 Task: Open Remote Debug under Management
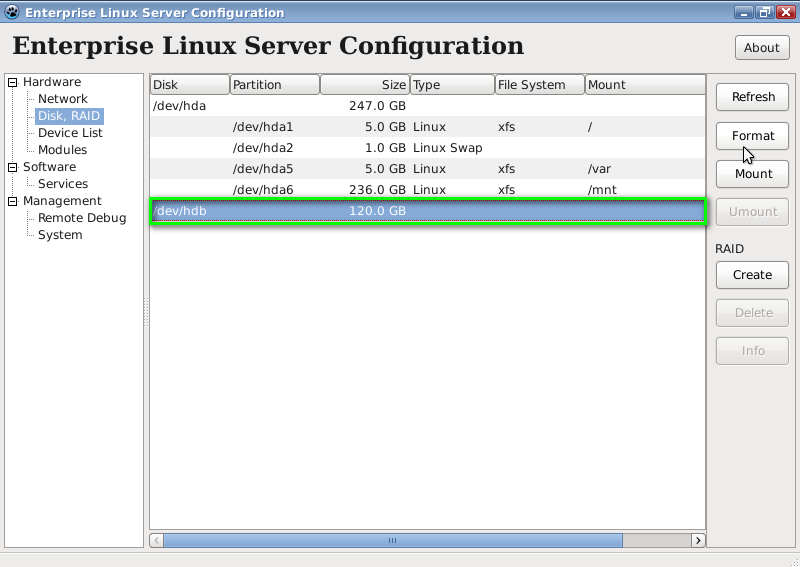click(82, 218)
